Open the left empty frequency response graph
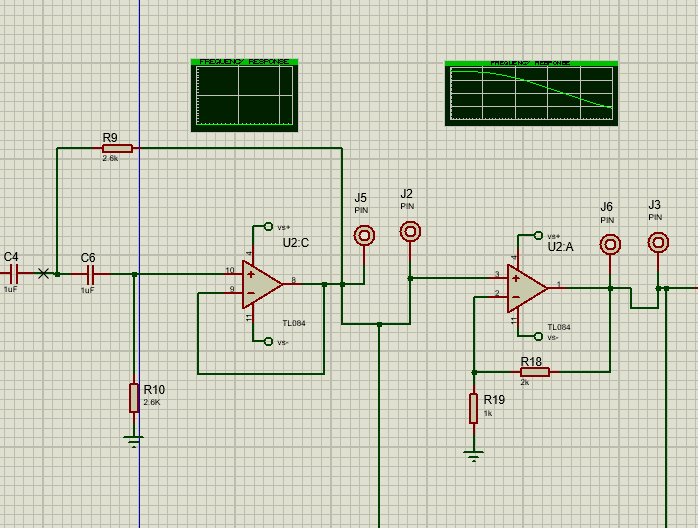698x528 pixels. [244, 95]
